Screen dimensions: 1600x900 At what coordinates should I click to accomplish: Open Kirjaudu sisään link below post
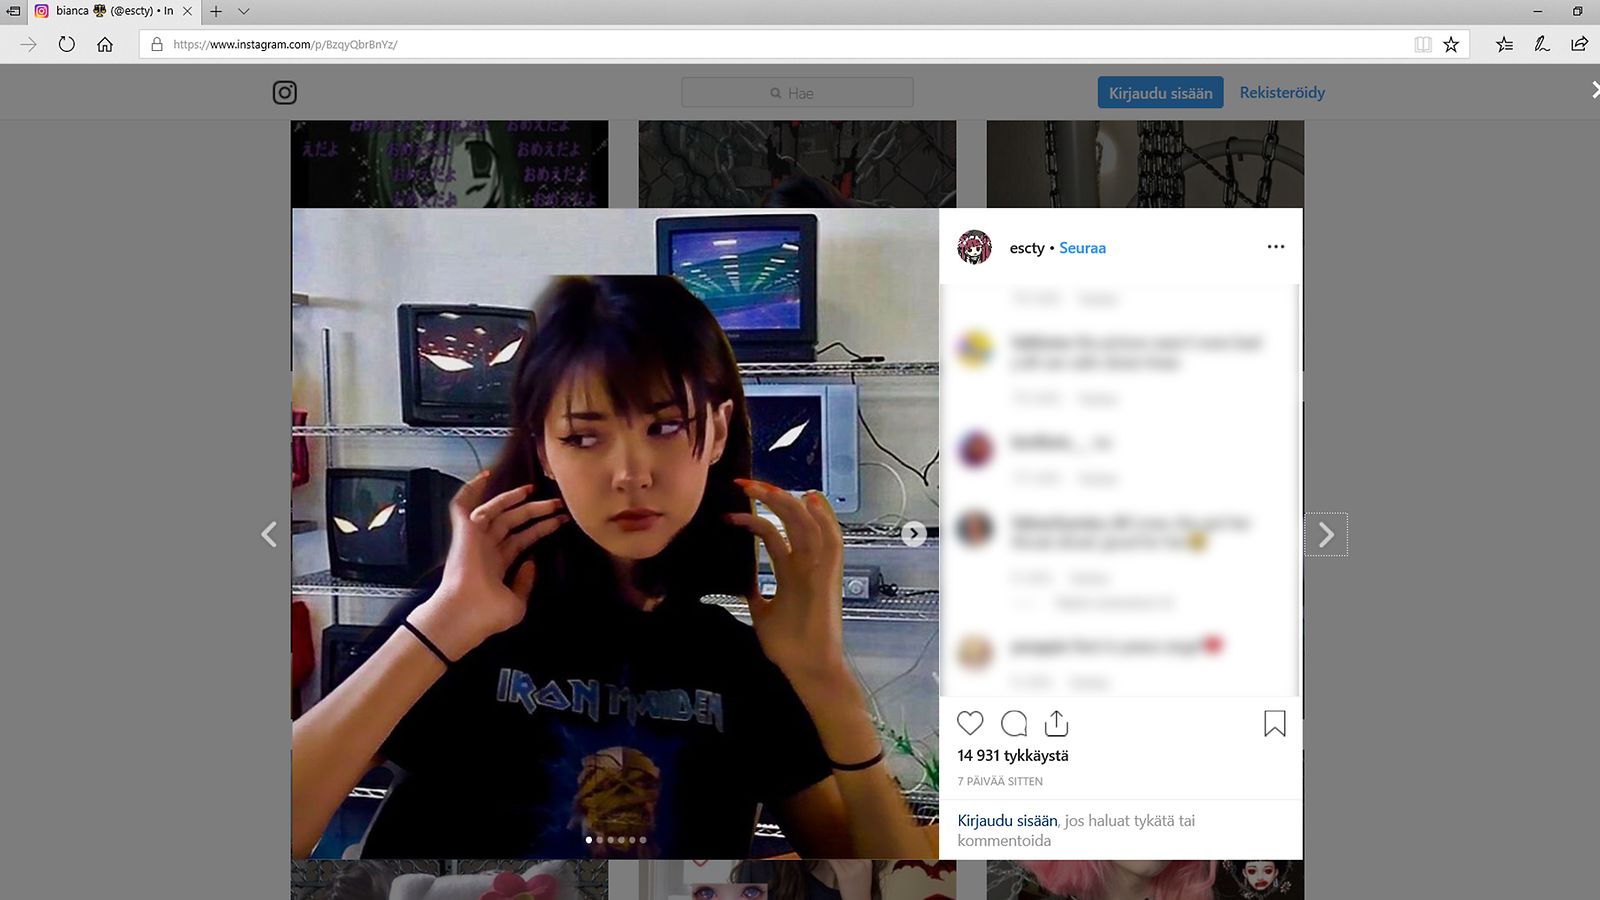tap(1007, 820)
